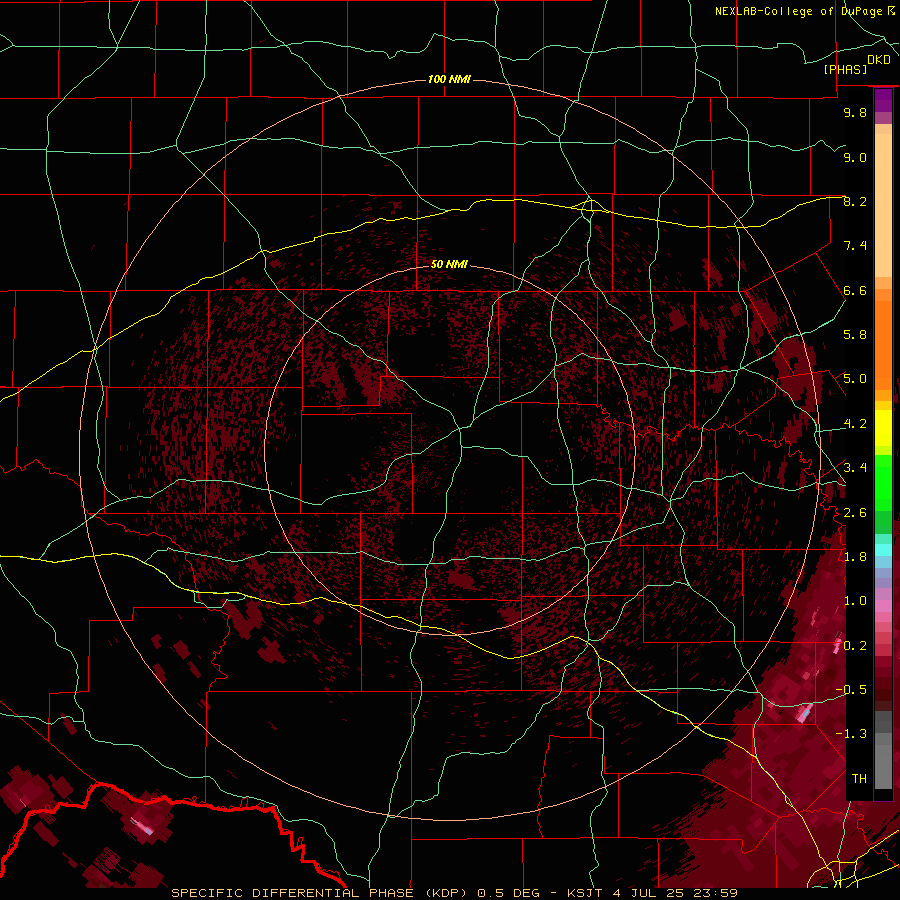The height and width of the screenshot is (900, 900).
Task: Click the 1.0 value on color scale
Action: tap(855, 601)
